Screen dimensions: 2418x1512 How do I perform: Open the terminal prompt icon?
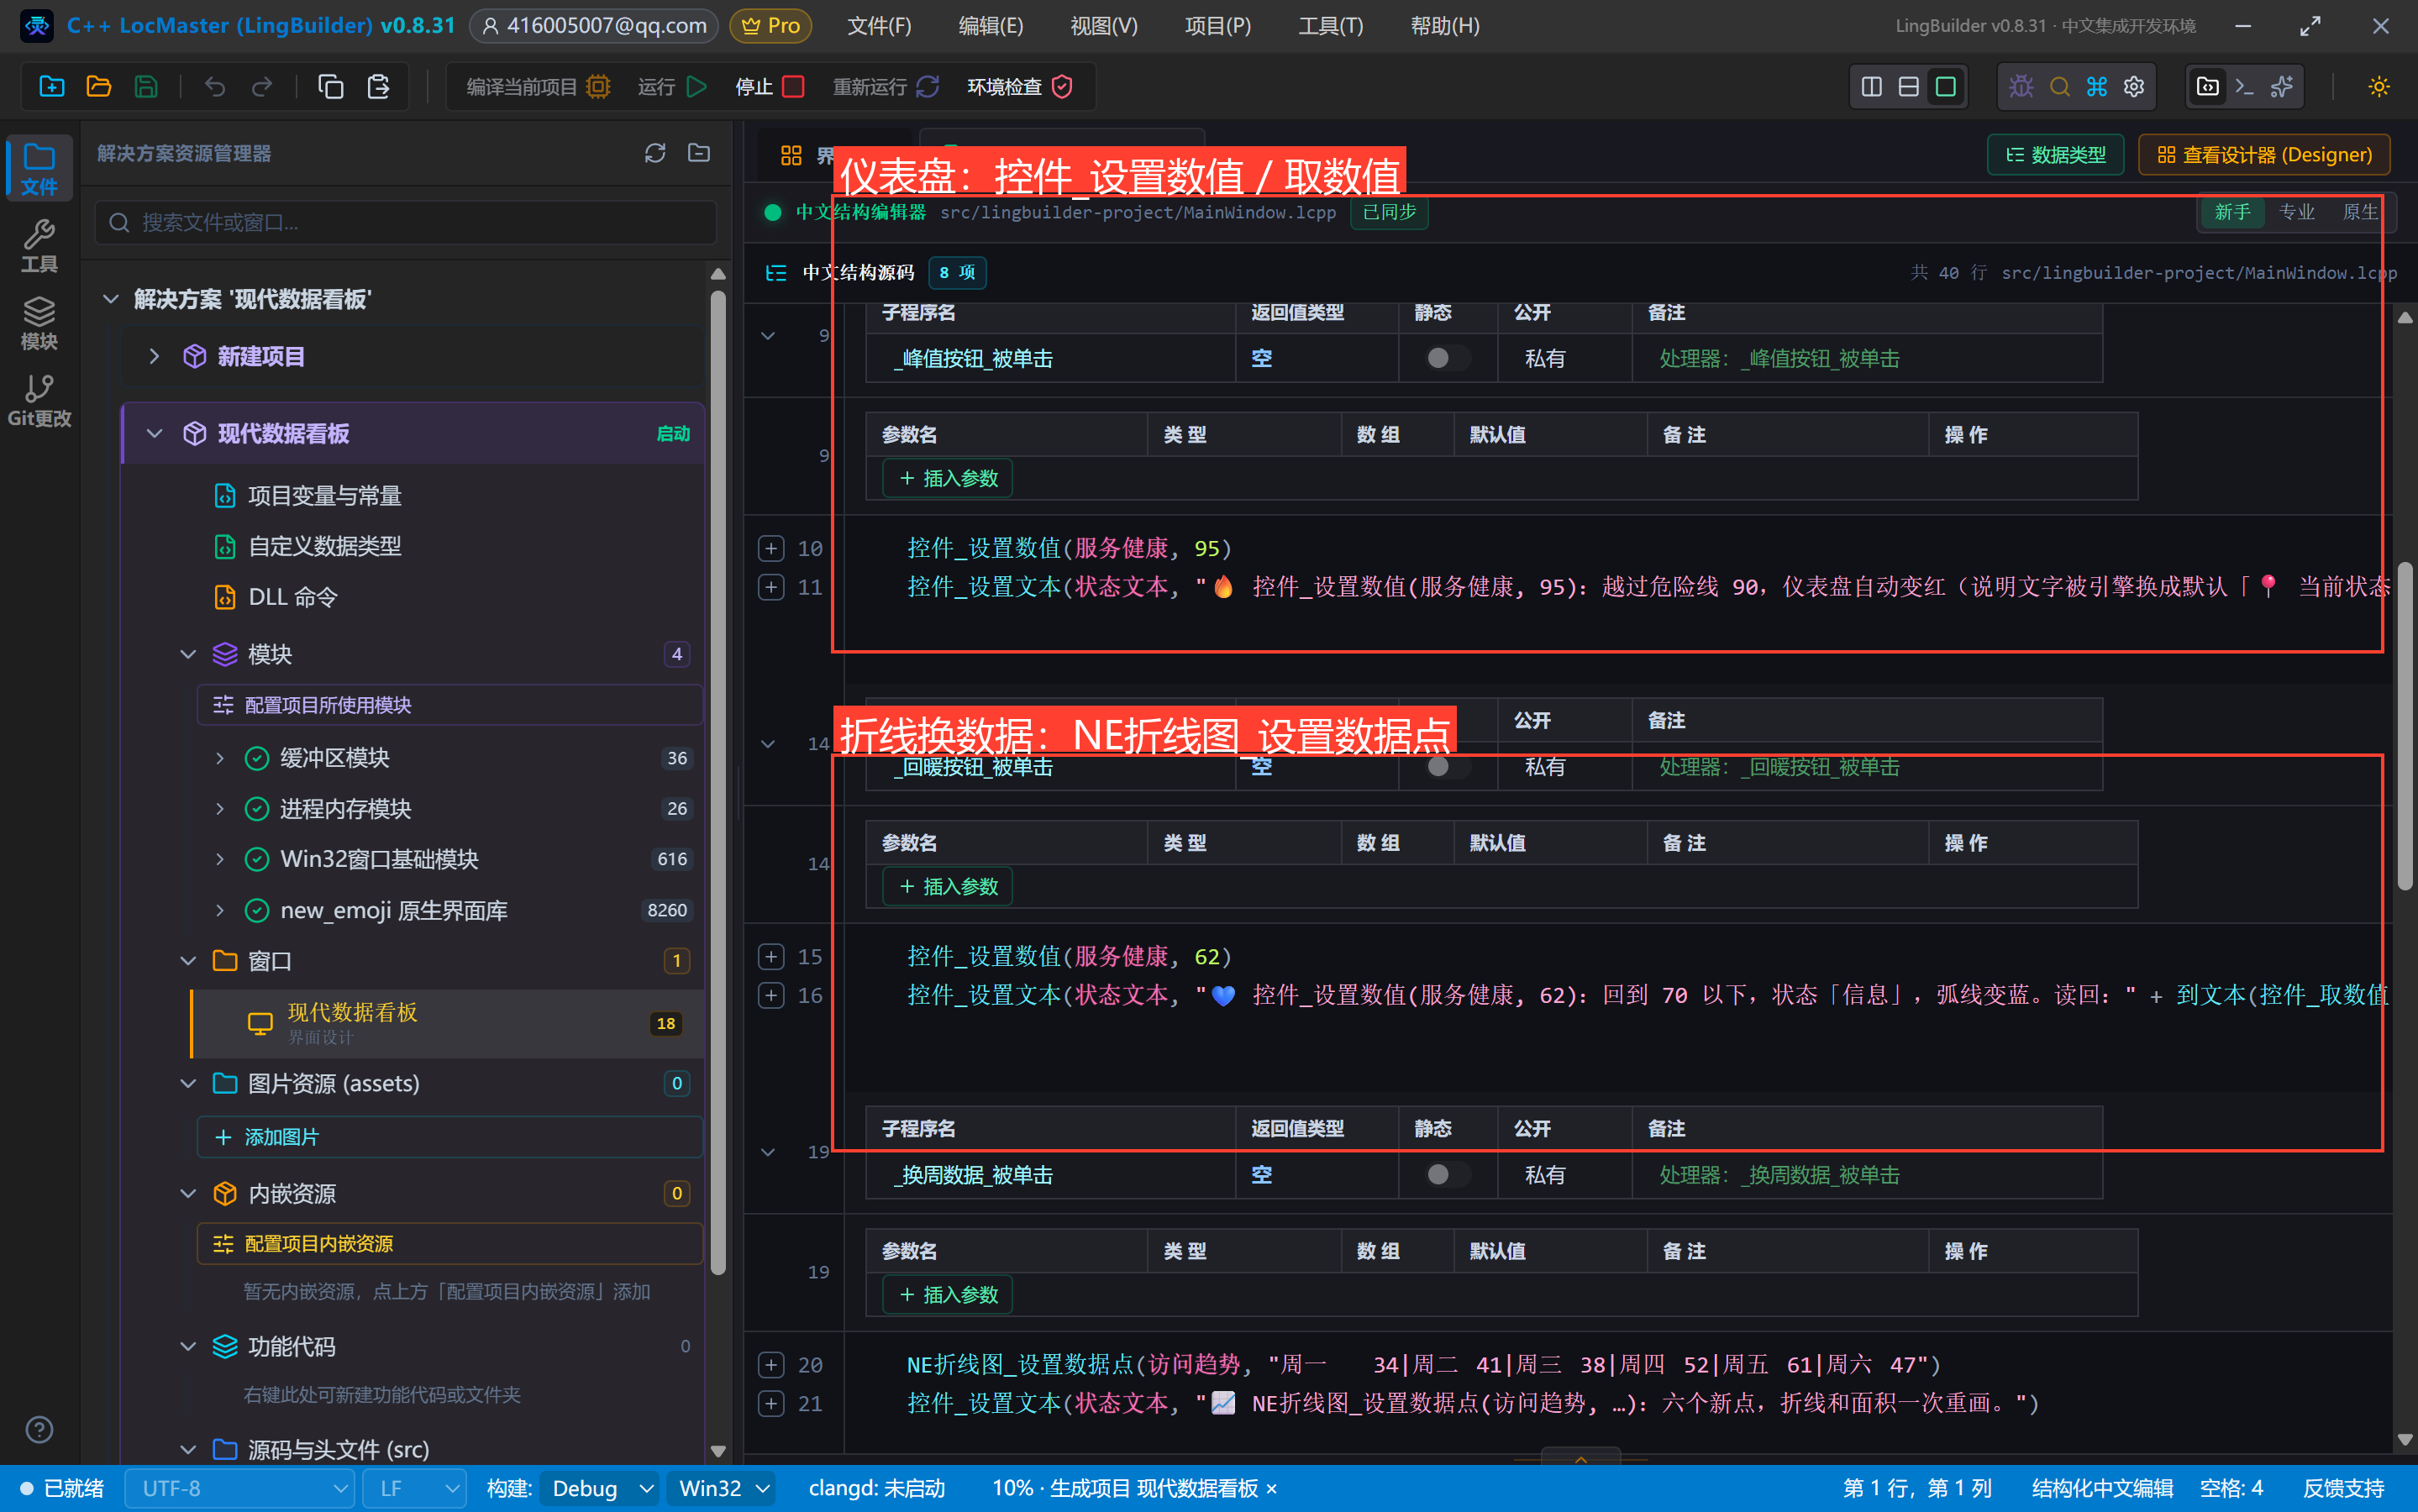coord(2245,87)
